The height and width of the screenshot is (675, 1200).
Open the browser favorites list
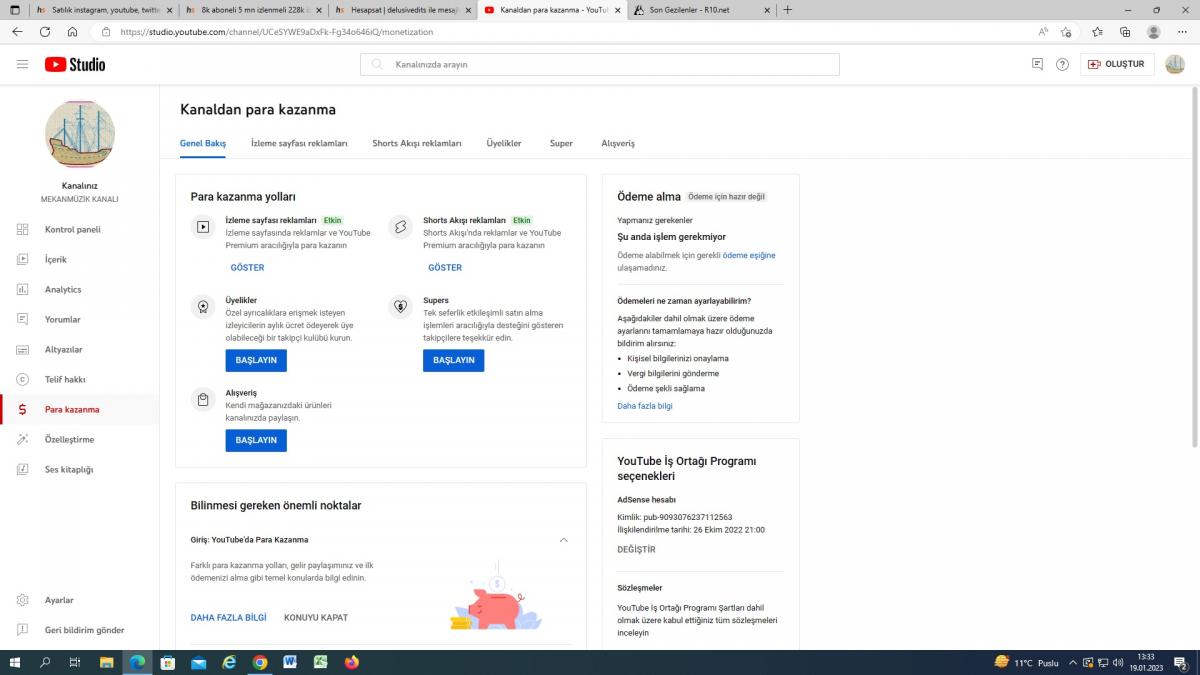point(1098,32)
